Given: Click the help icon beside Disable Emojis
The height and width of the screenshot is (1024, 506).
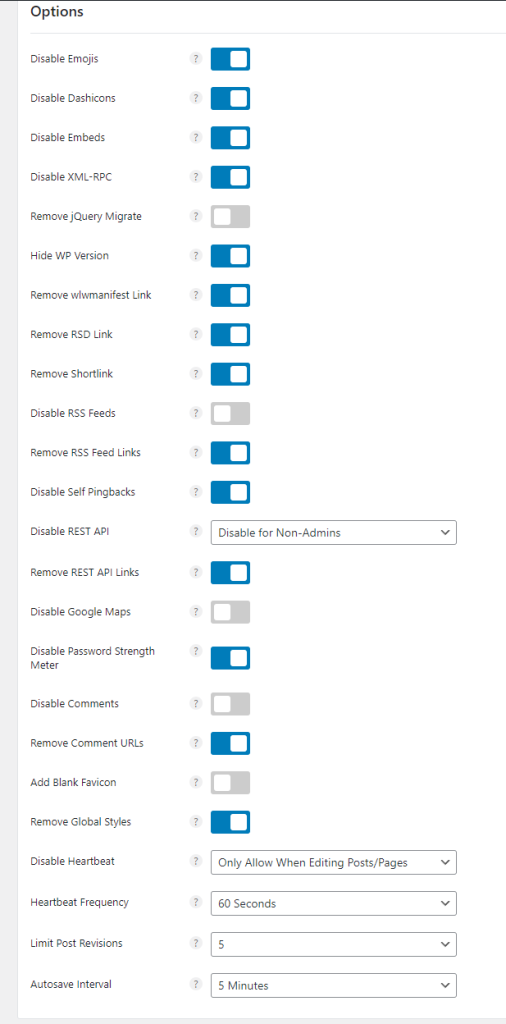Looking at the screenshot, I should pos(195,59).
